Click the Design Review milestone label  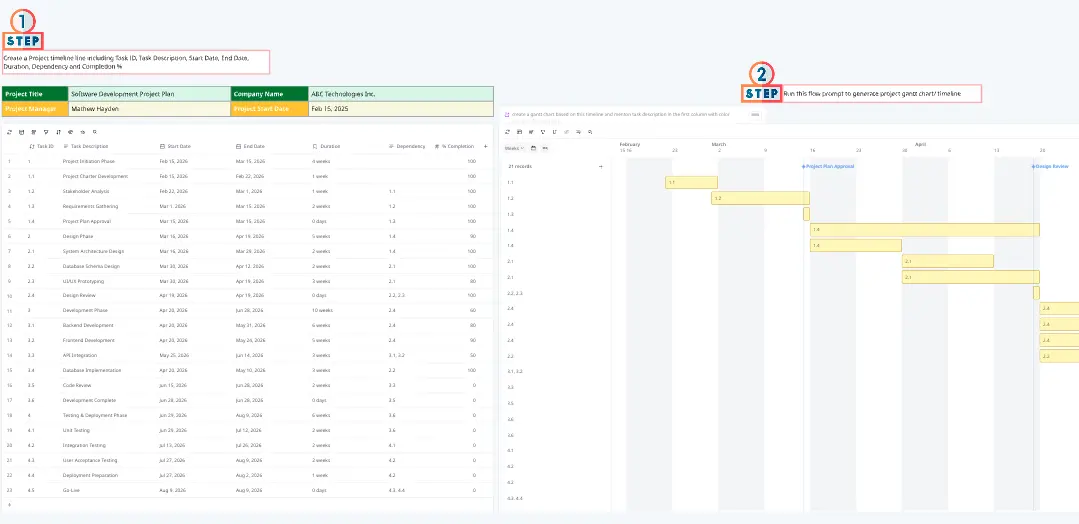(1052, 166)
